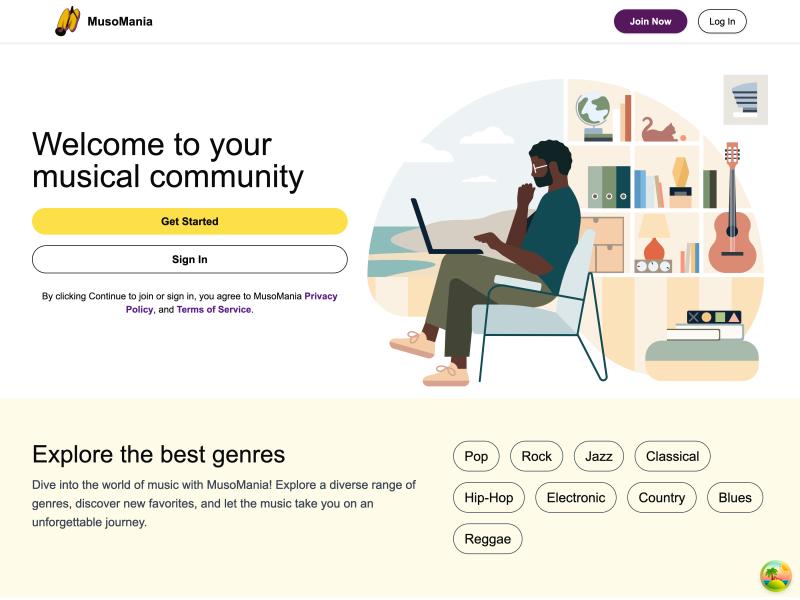Viewport: 800px width, 600px height.
Task: Choose the Classical genre tag
Action: [x=672, y=456]
